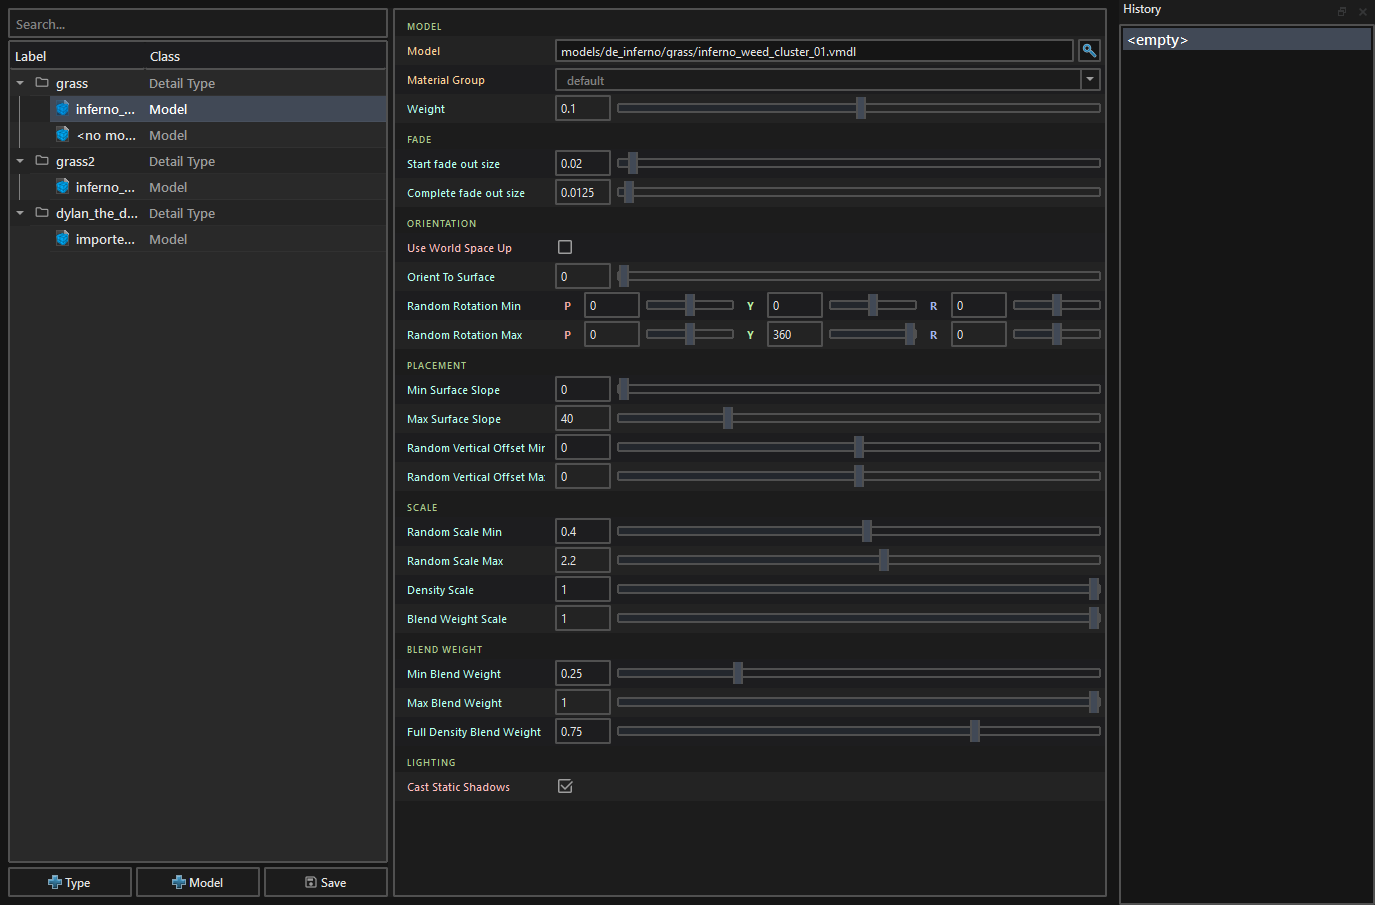
Task: Click Random Vertical Offset Max value field
Action: (583, 477)
